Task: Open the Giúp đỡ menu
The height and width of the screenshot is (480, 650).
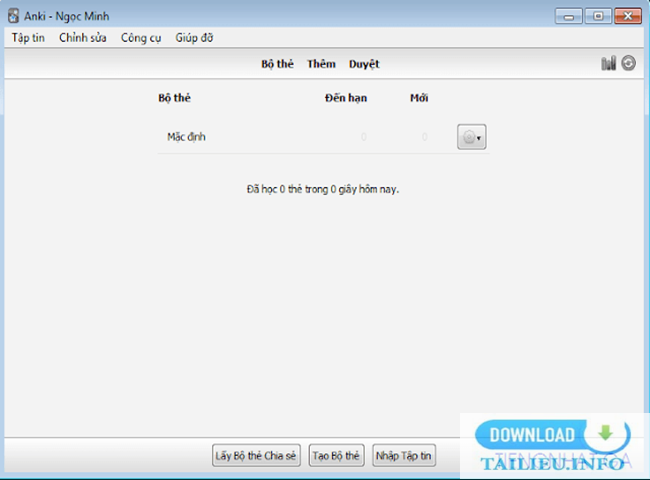Action: (x=194, y=38)
